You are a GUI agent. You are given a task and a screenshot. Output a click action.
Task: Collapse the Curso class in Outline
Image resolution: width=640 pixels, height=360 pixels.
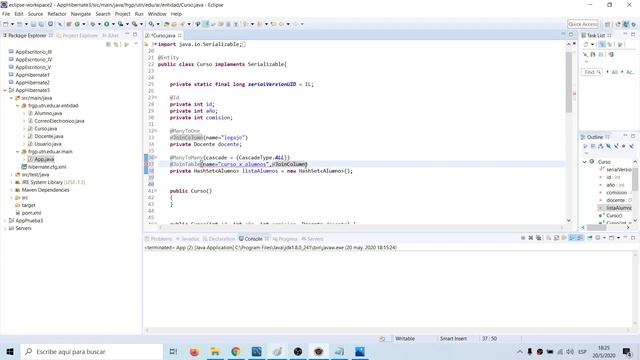584,162
